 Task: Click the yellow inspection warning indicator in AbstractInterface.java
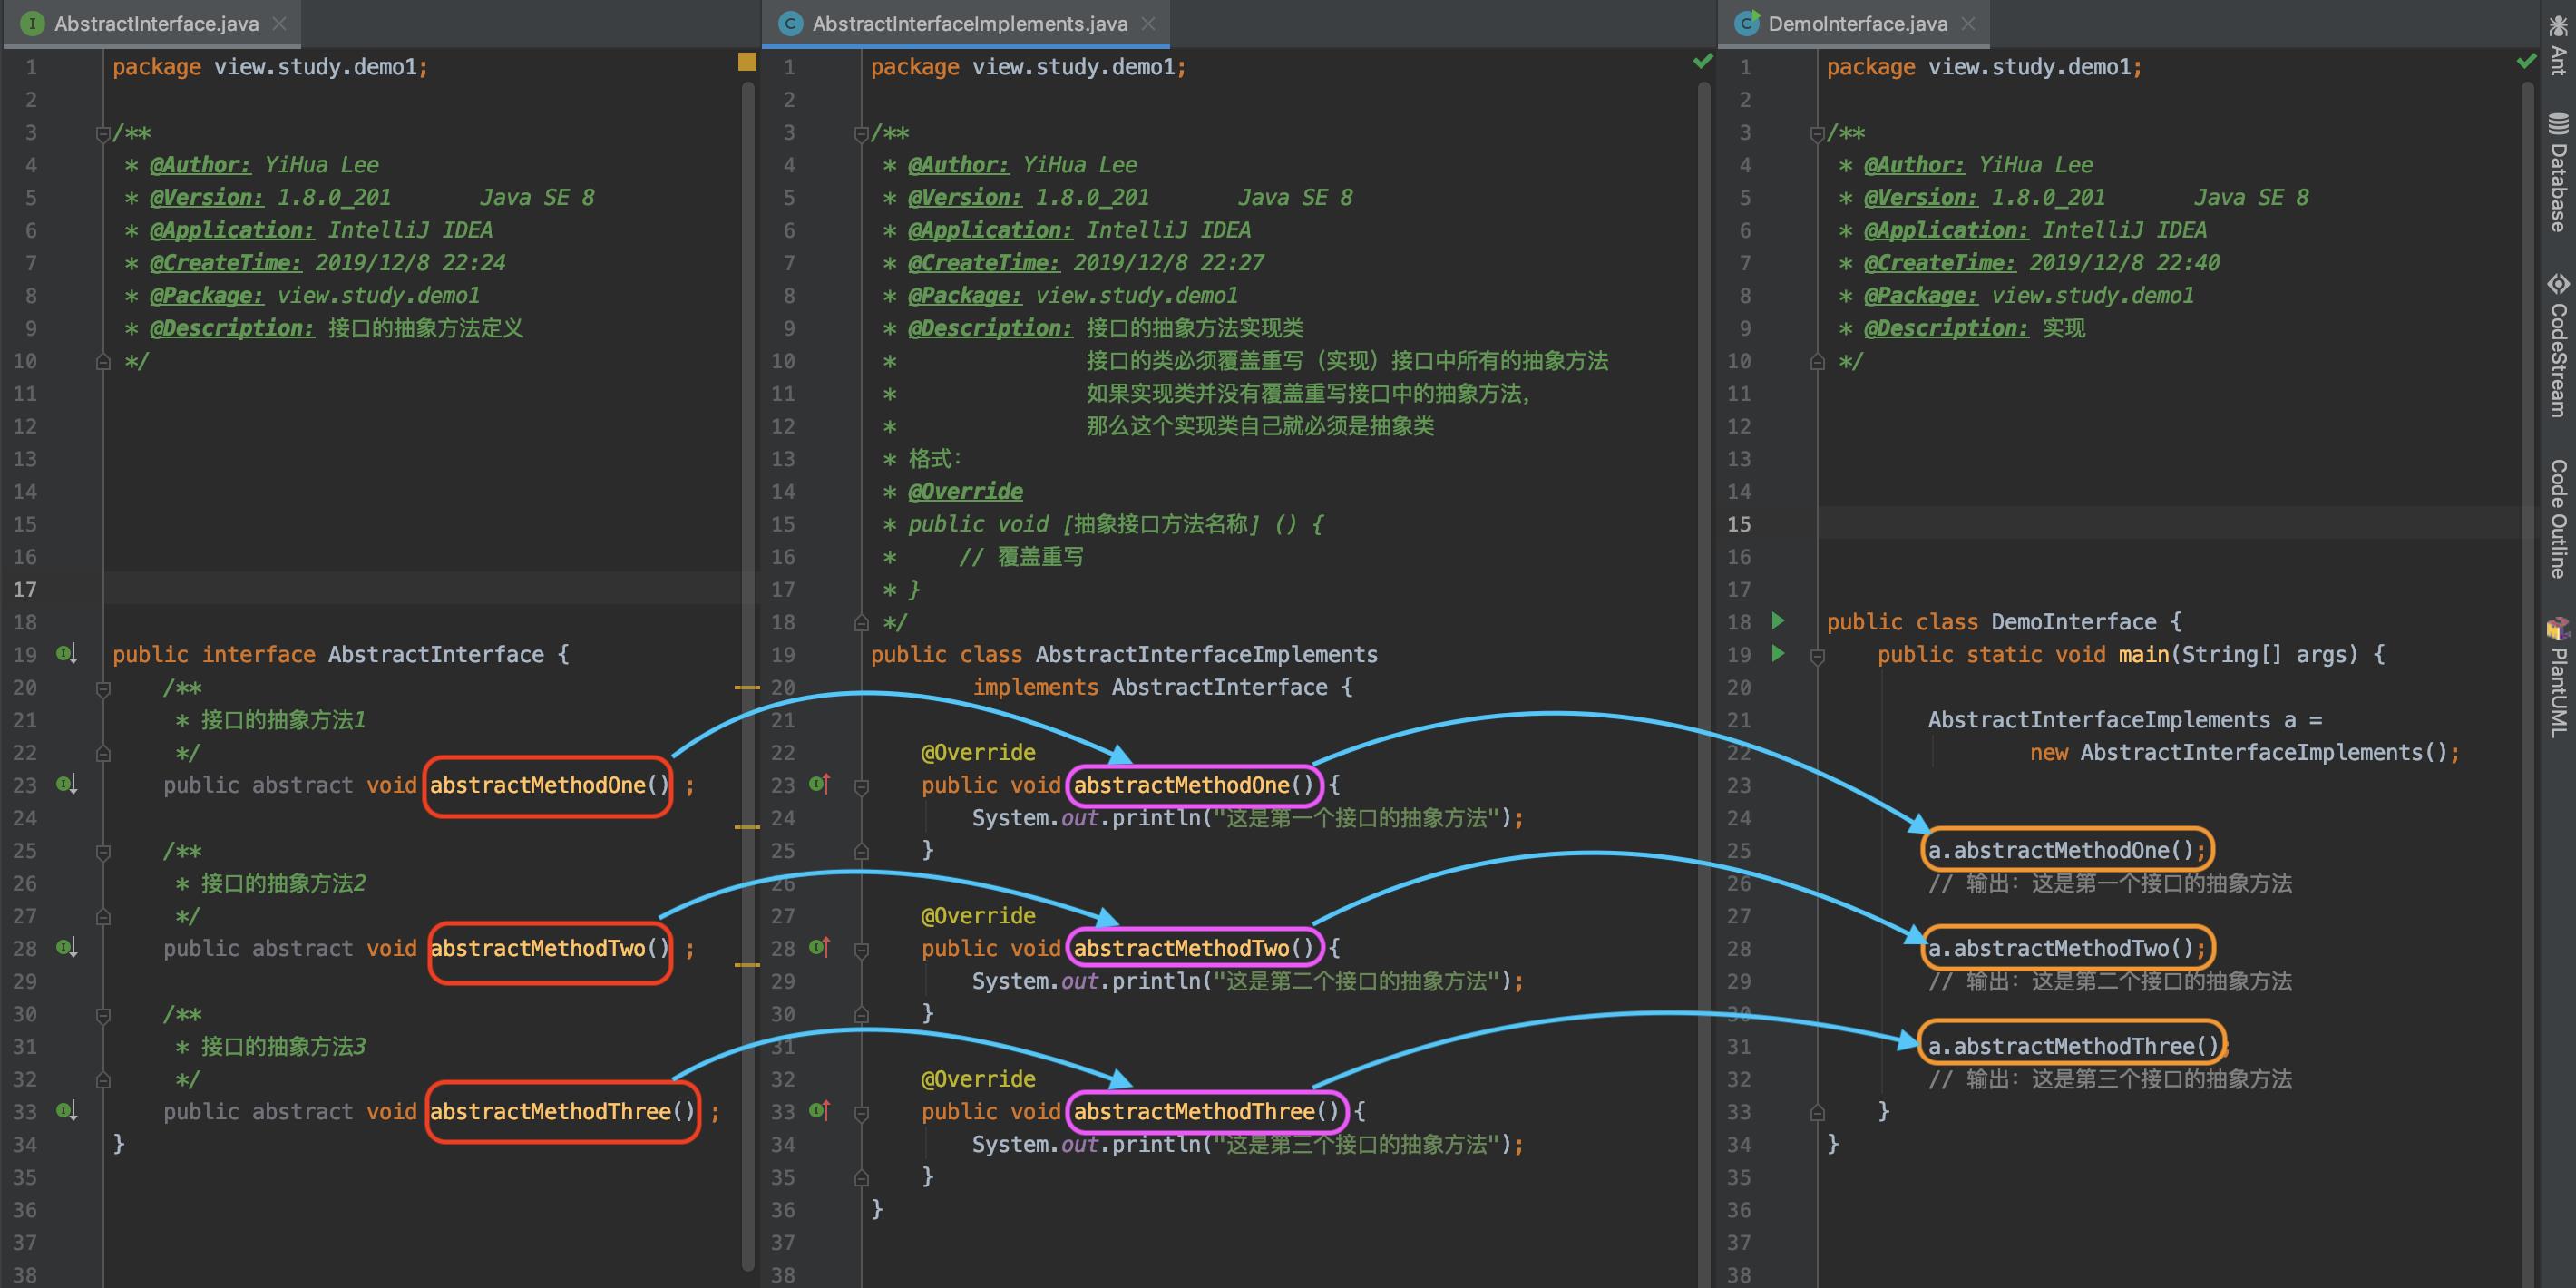pyautogui.click(x=747, y=62)
